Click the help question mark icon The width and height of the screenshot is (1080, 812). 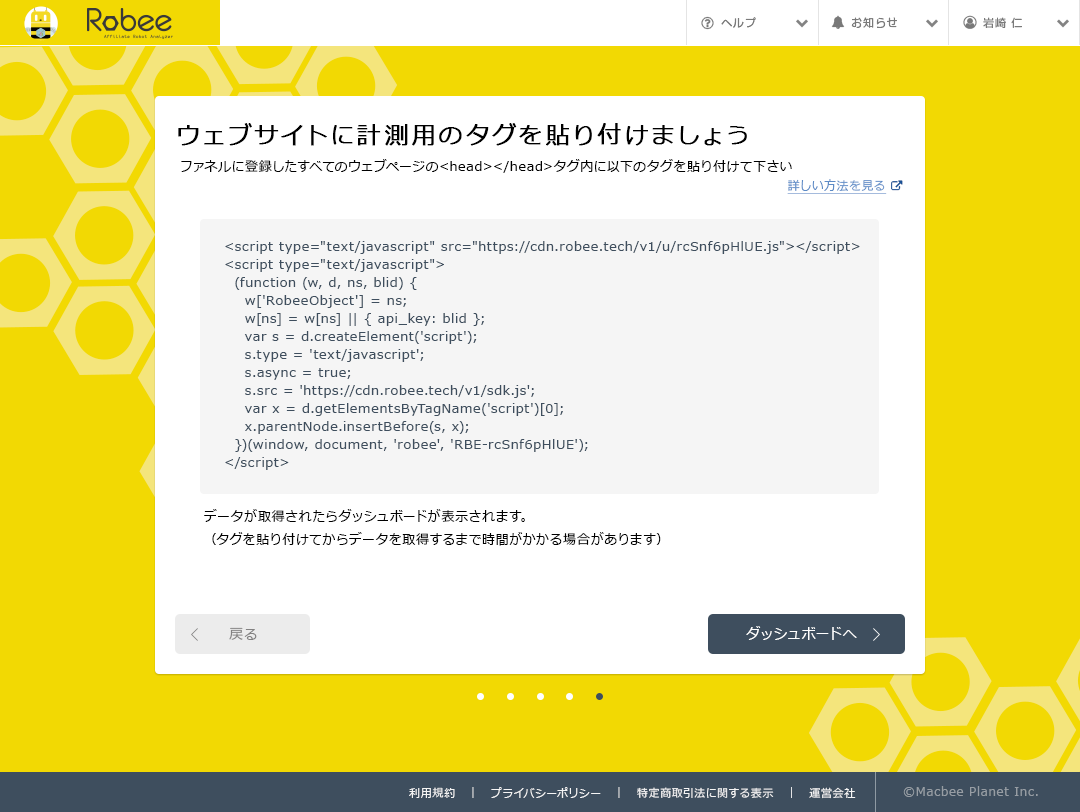tap(707, 23)
